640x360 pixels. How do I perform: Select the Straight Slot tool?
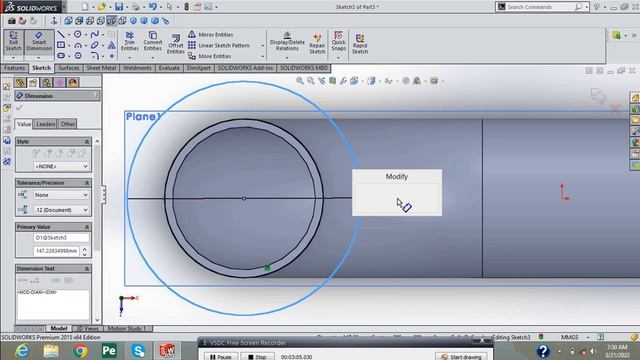click(61, 56)
